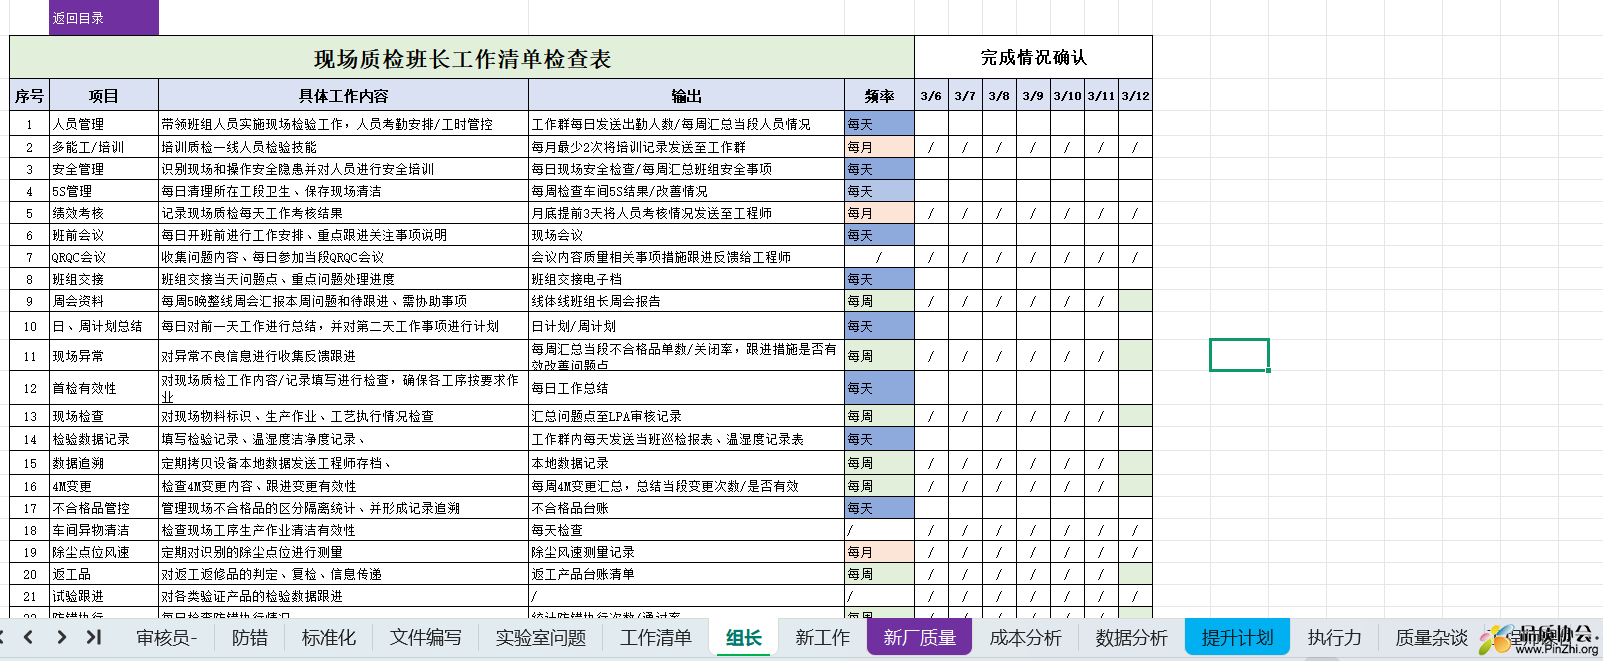Select the 3/7 date header
1603x661 pixels.
[965, 95]
